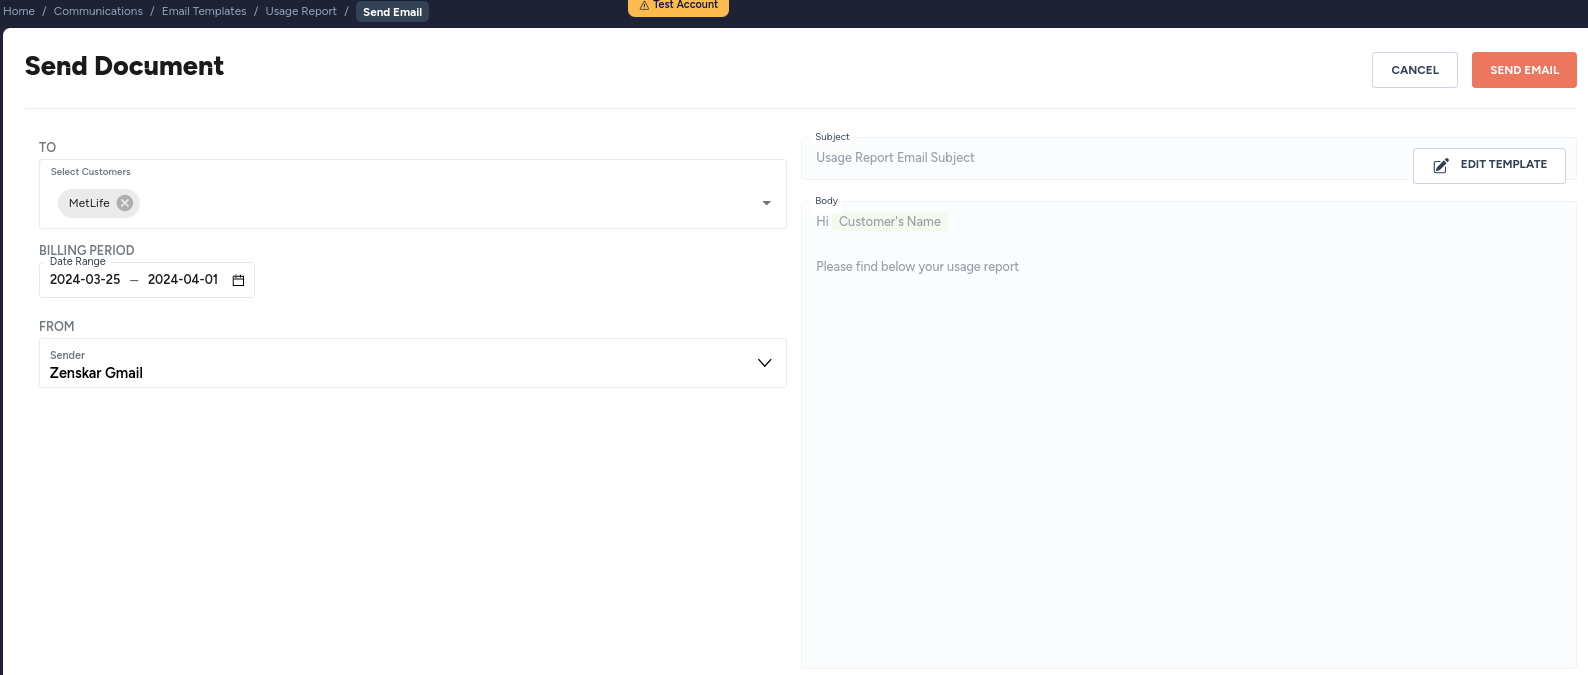Screen dimensions: 1588x675
Task: Click the Customer's Name placeholder tag
Action: click(890, 222)
